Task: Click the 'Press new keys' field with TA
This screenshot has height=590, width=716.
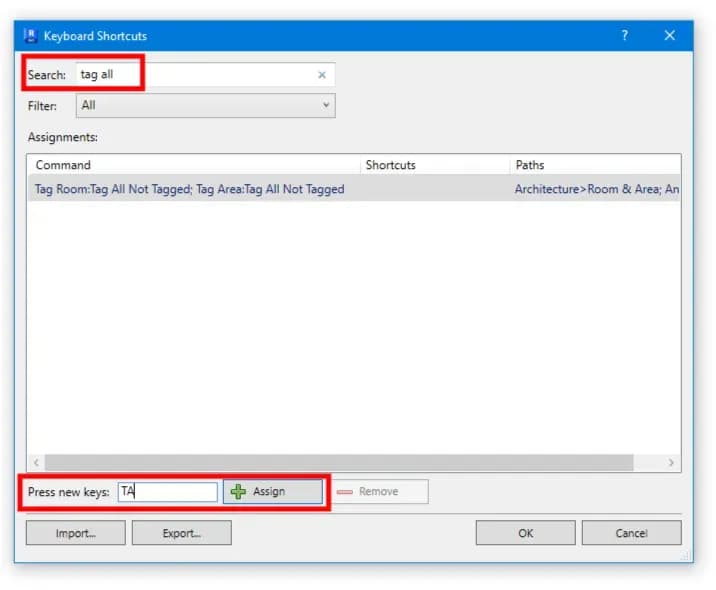Action: click(x=168, y=492)
